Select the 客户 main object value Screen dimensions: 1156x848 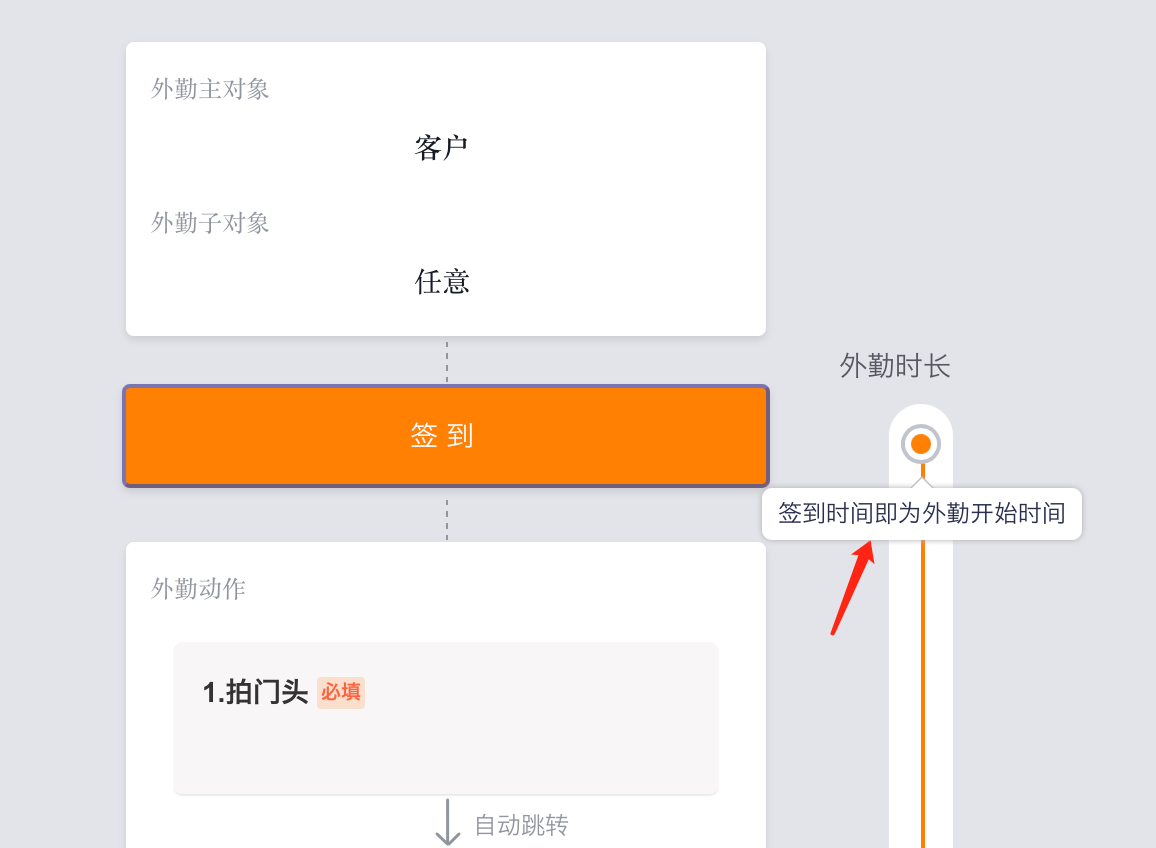tap(441, 148)
